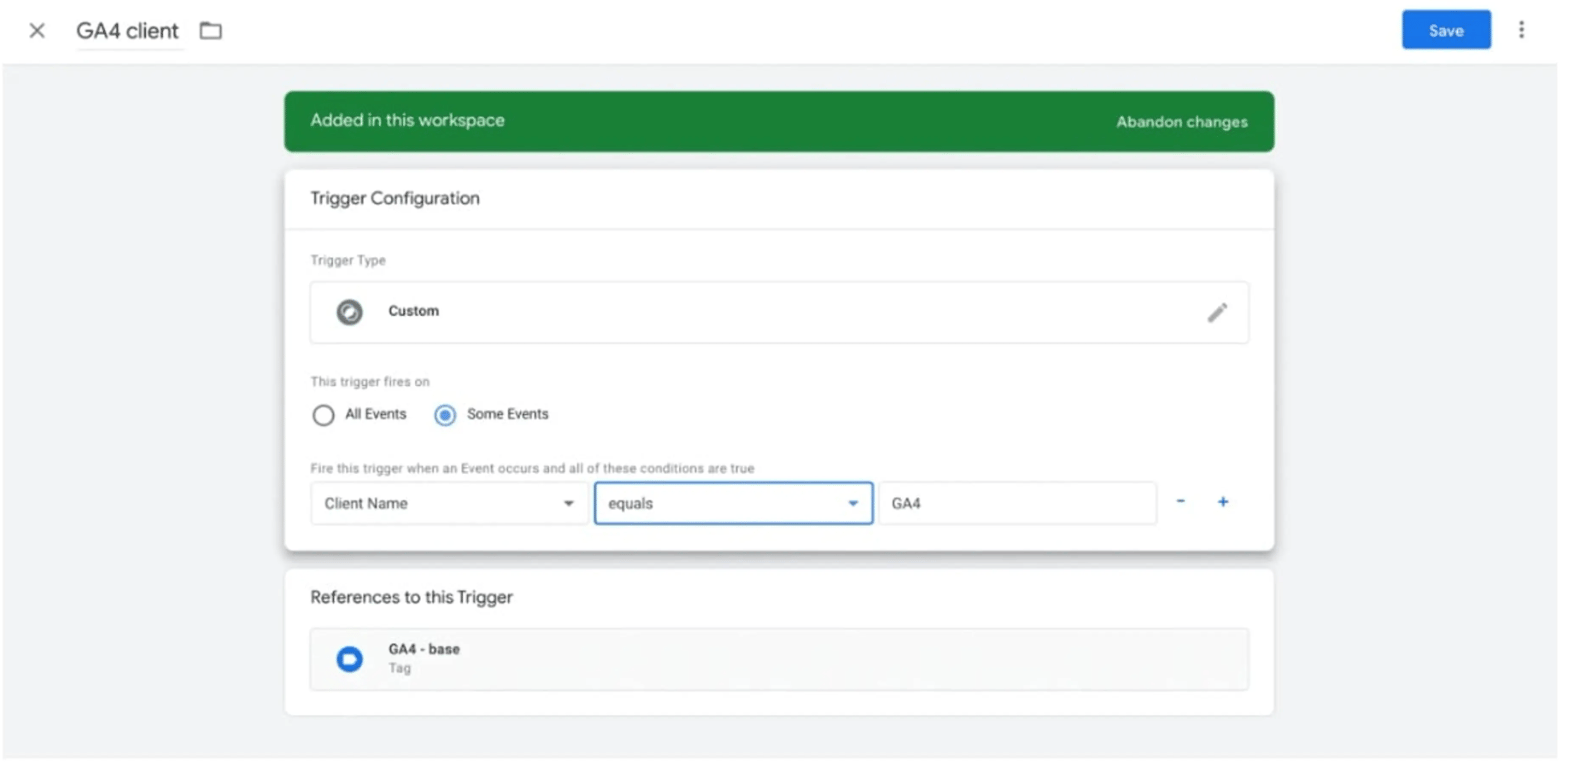Screen dimensions: 1572x776
Task: Add a condition with the plus icon
Action: pos(1222,501)
